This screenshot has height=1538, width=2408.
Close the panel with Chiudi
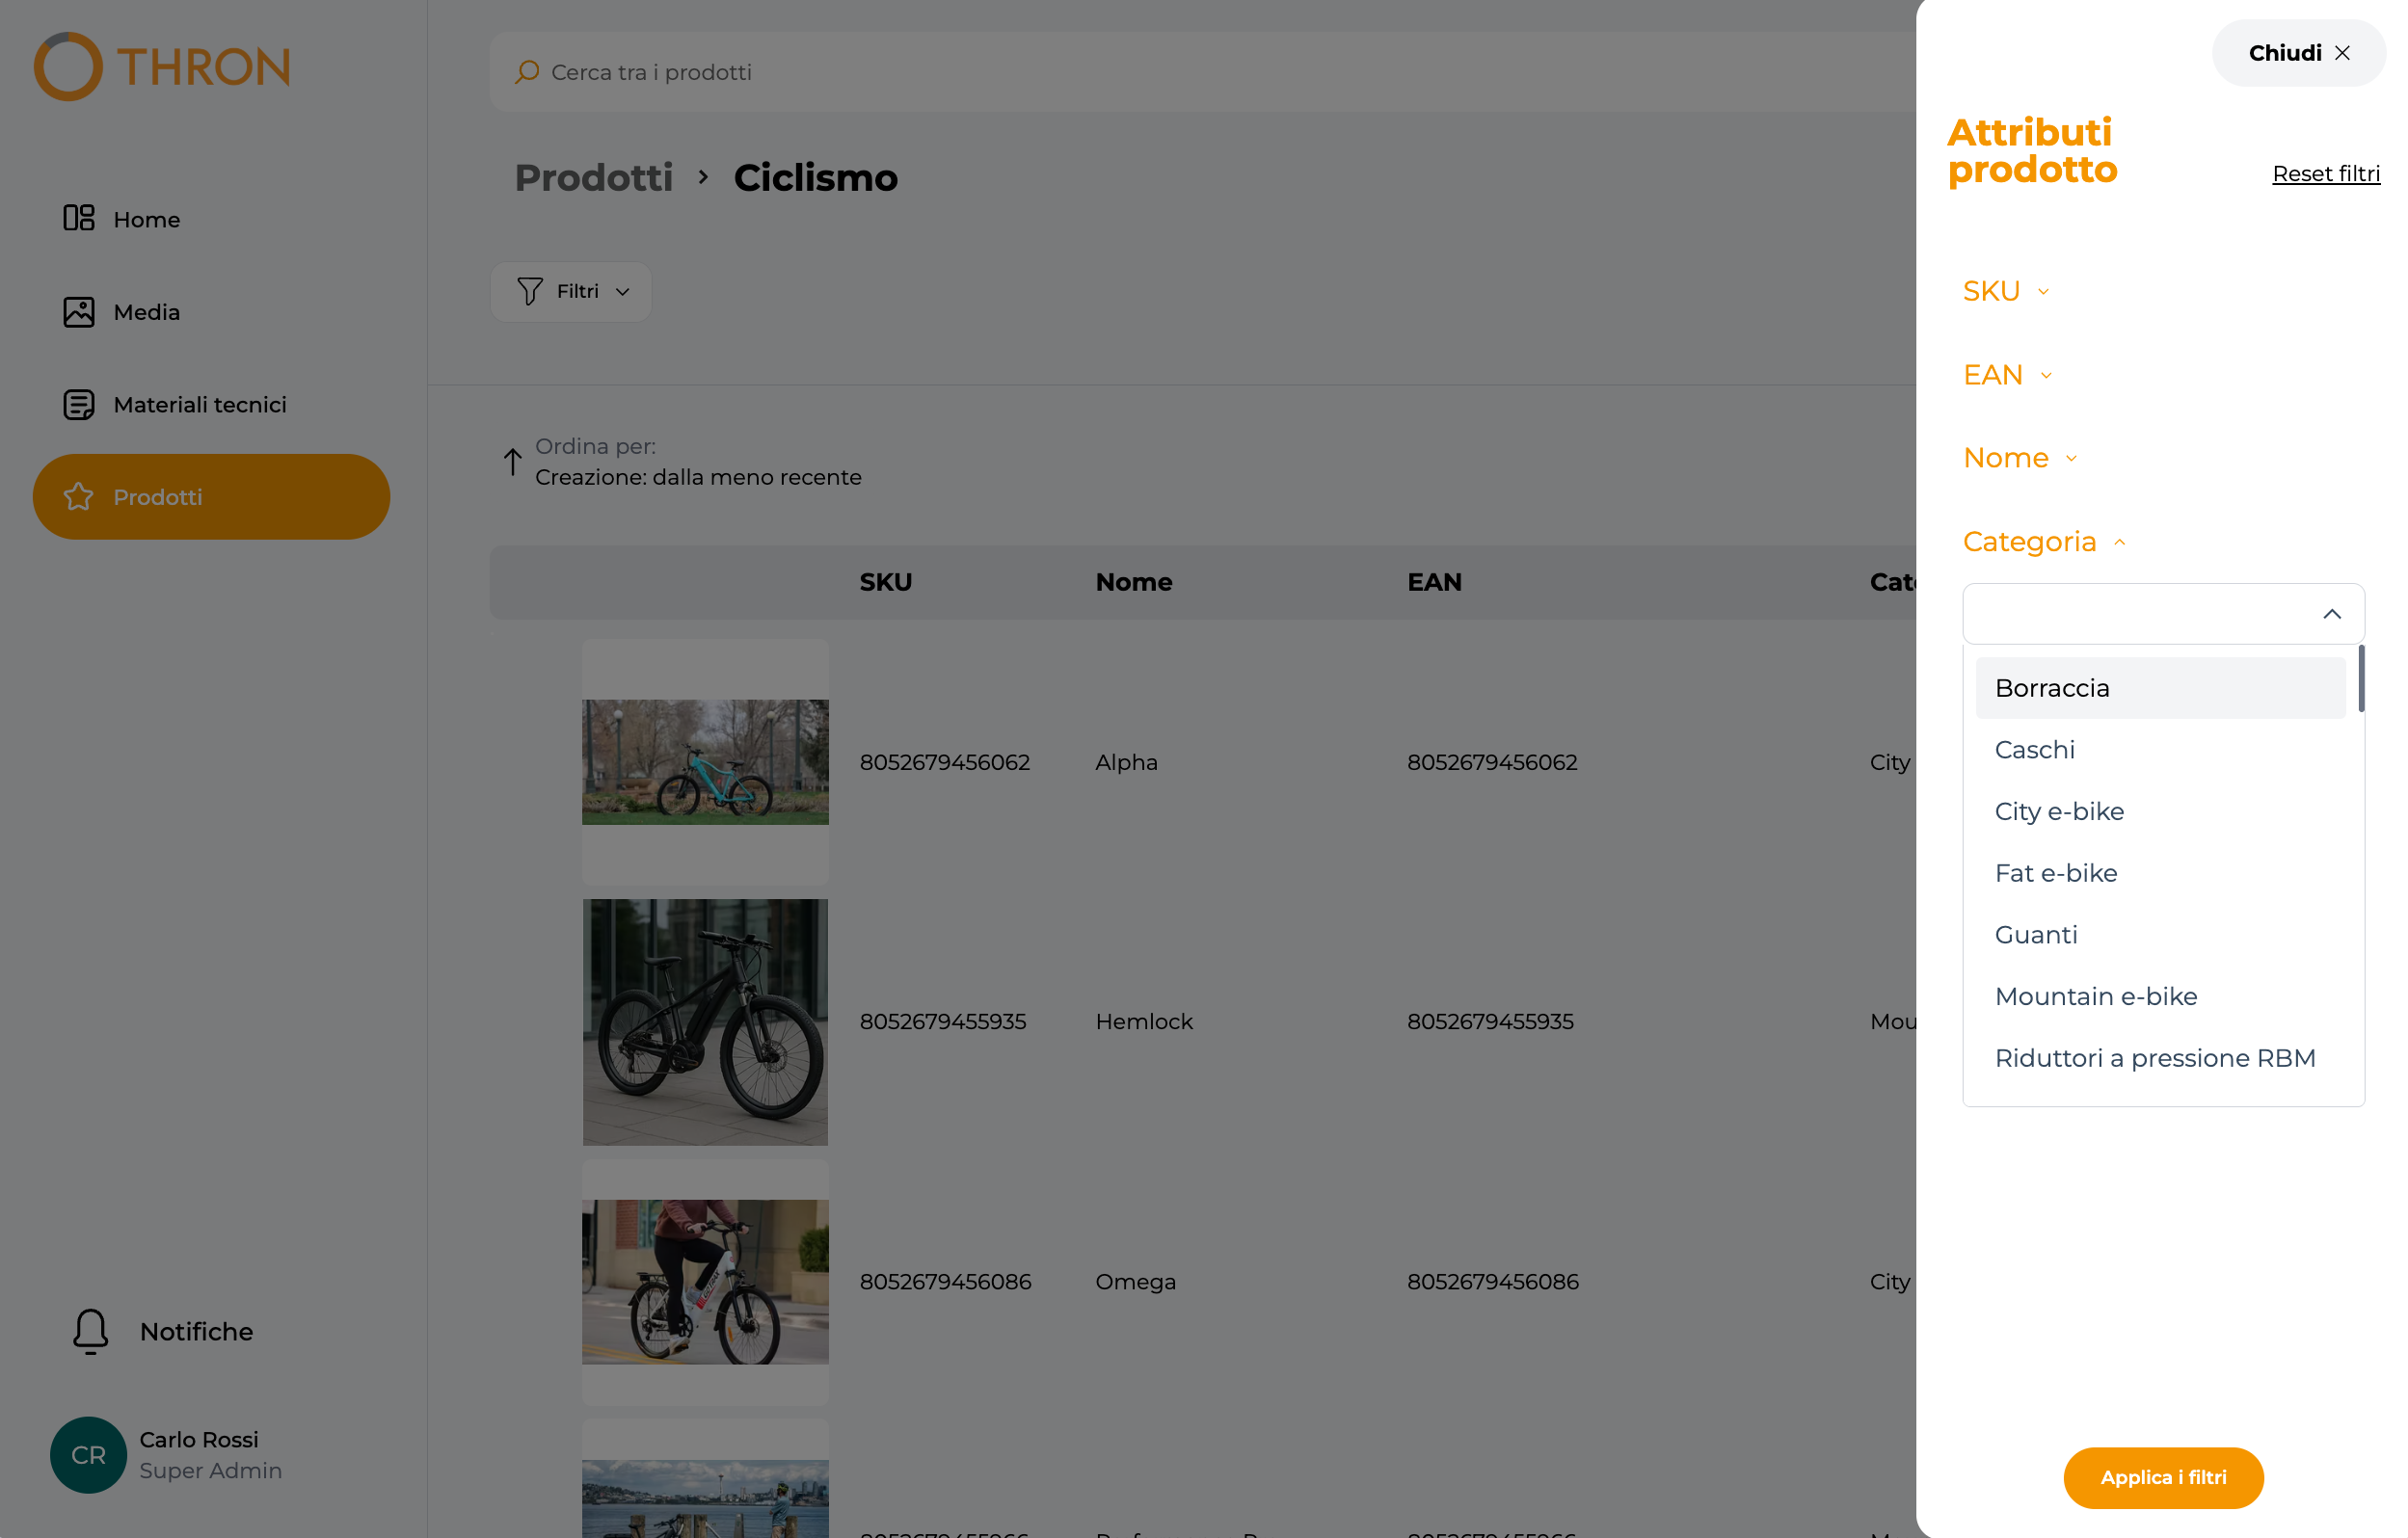coord(2299,53)
